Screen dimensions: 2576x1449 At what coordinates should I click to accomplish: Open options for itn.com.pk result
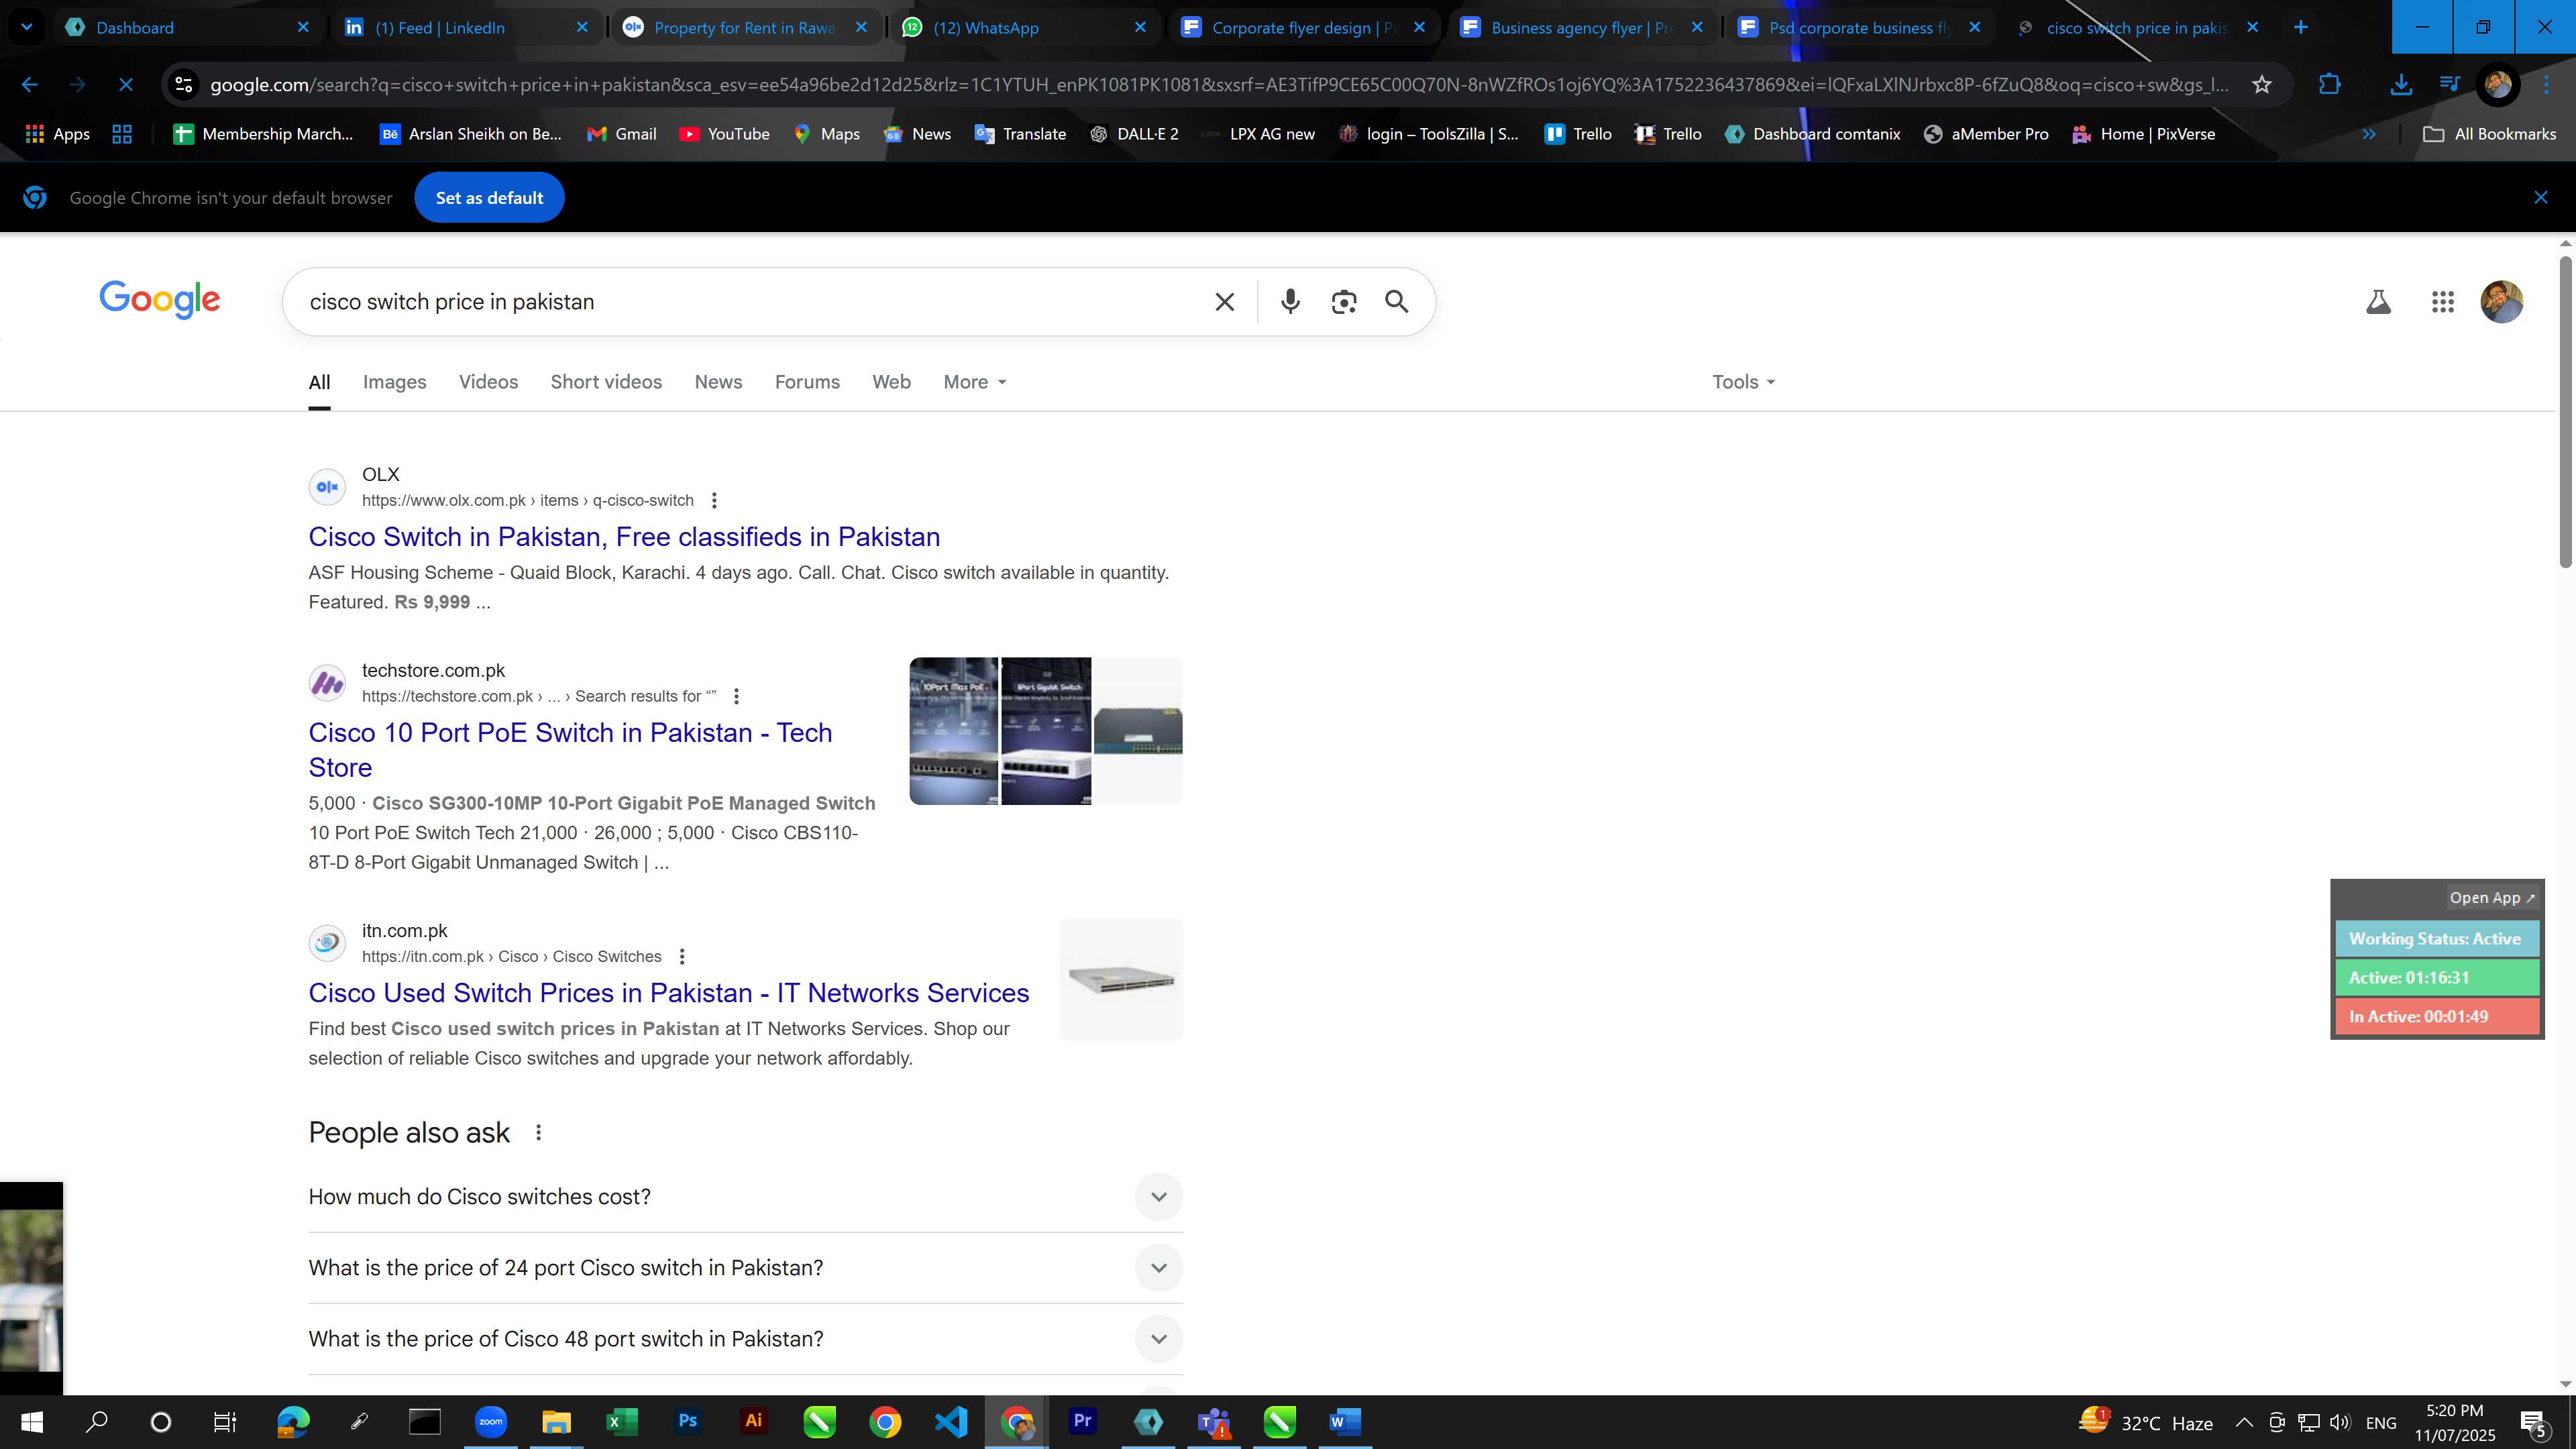coord(682,956)
